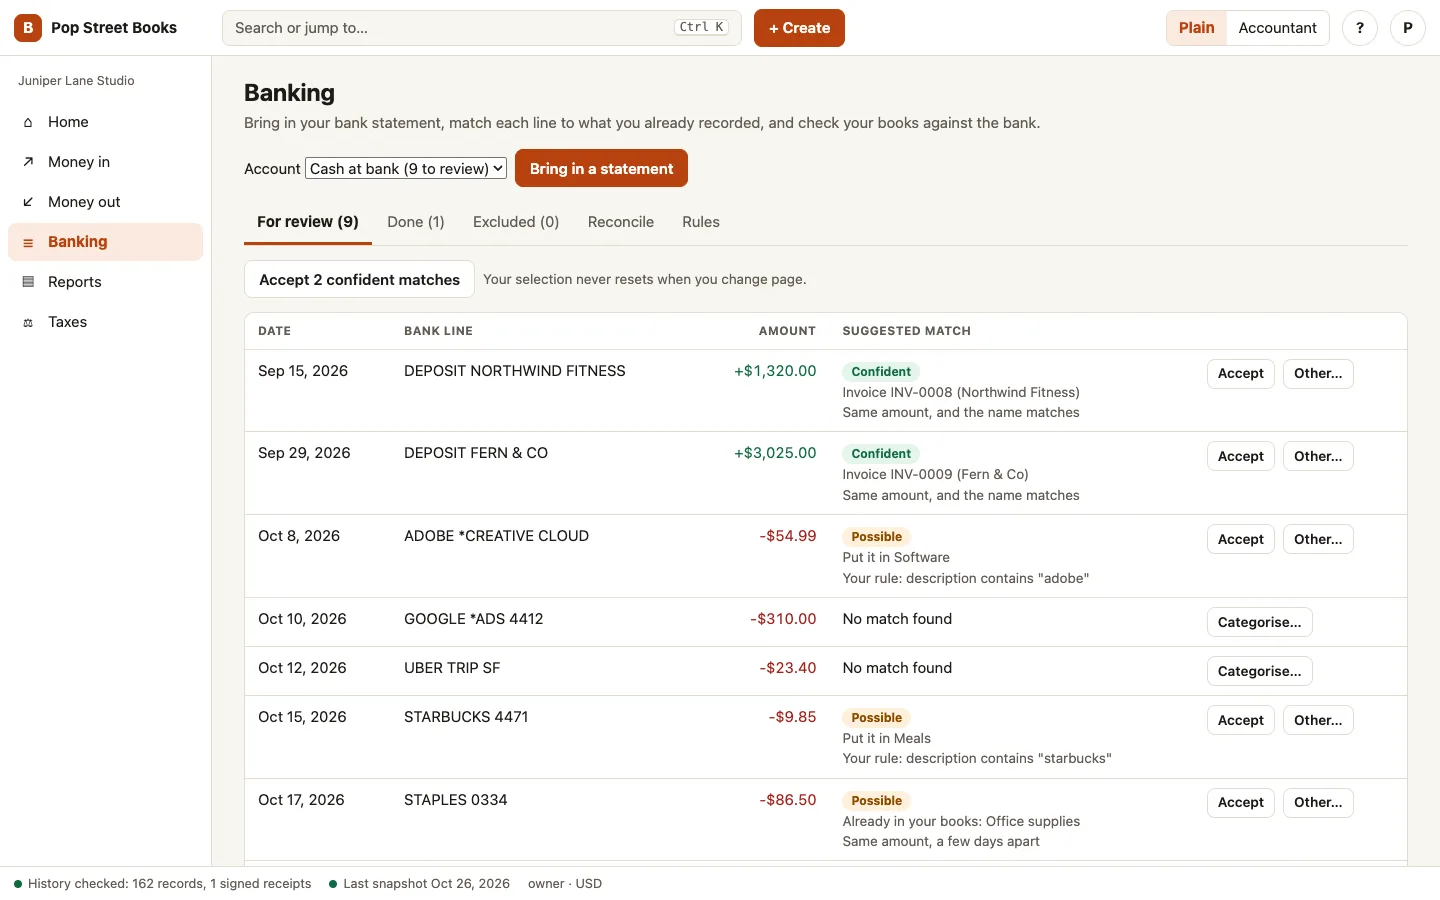Click the Juniper Lane Studio label
The image size is (1440, 900).
coord(76,81)
